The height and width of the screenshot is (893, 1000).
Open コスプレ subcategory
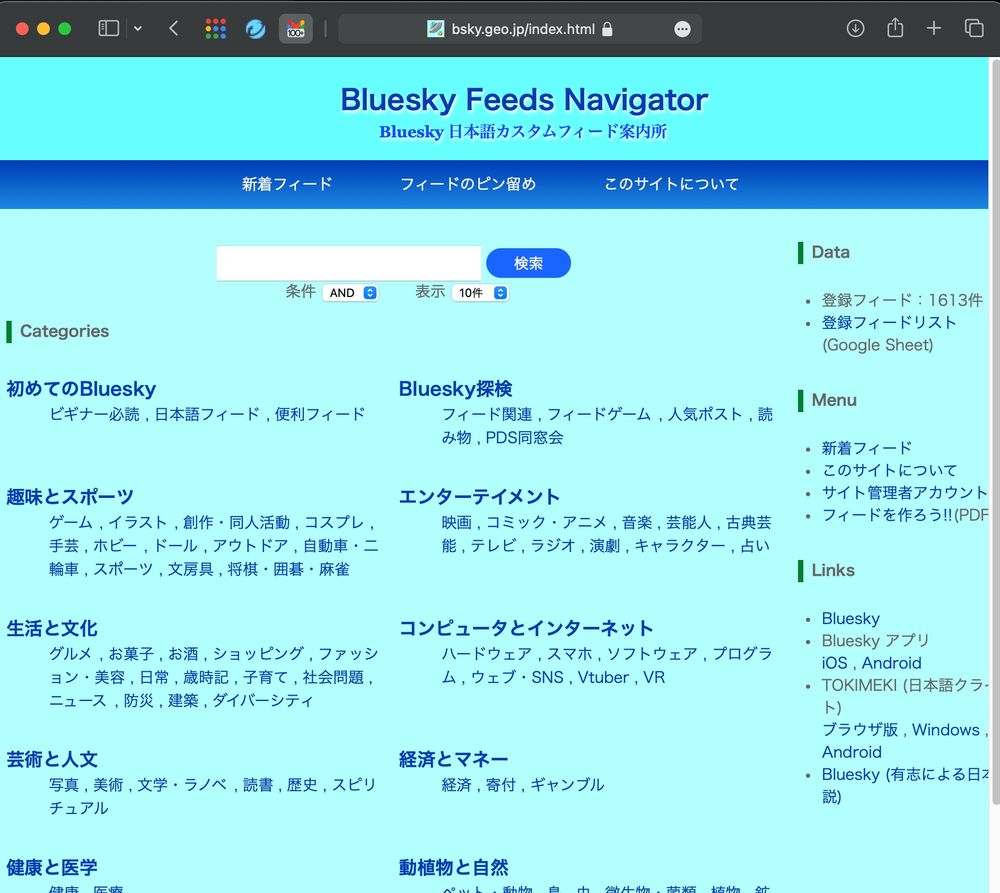coord(334,523)
